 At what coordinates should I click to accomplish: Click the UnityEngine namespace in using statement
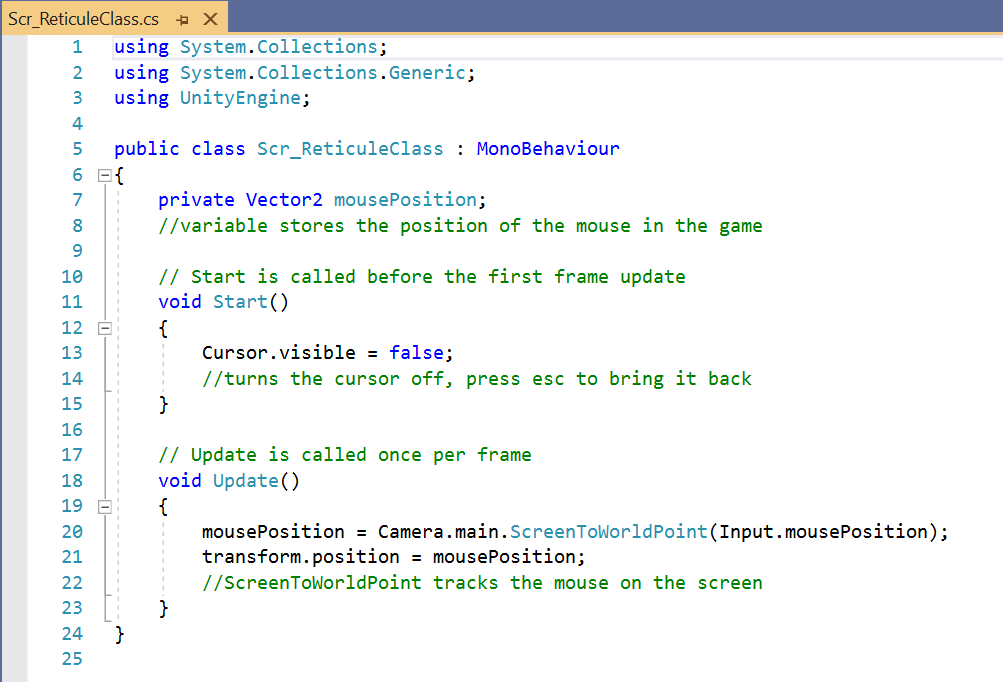pos(239,98)
